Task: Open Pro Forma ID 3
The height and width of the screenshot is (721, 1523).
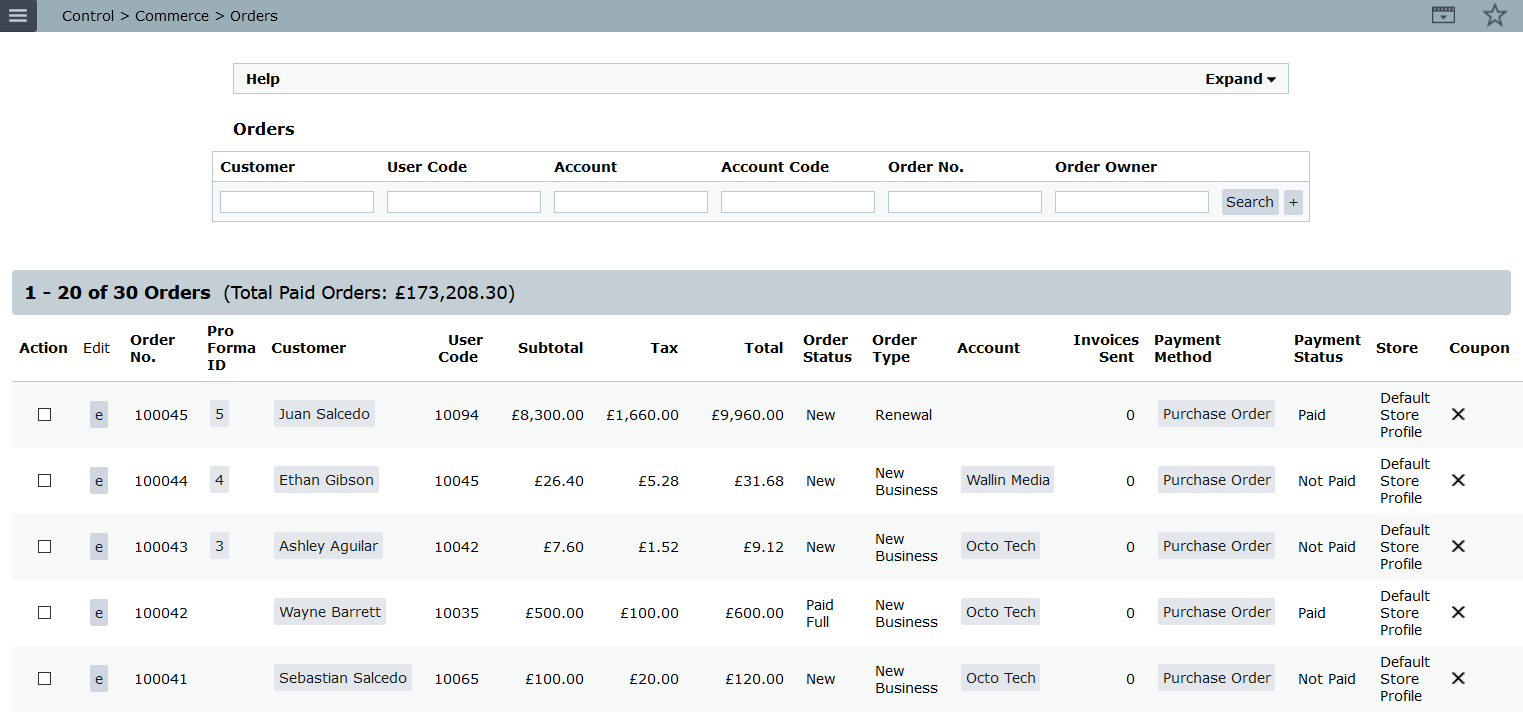Action: pyautogui.click(x=219, y=546)
